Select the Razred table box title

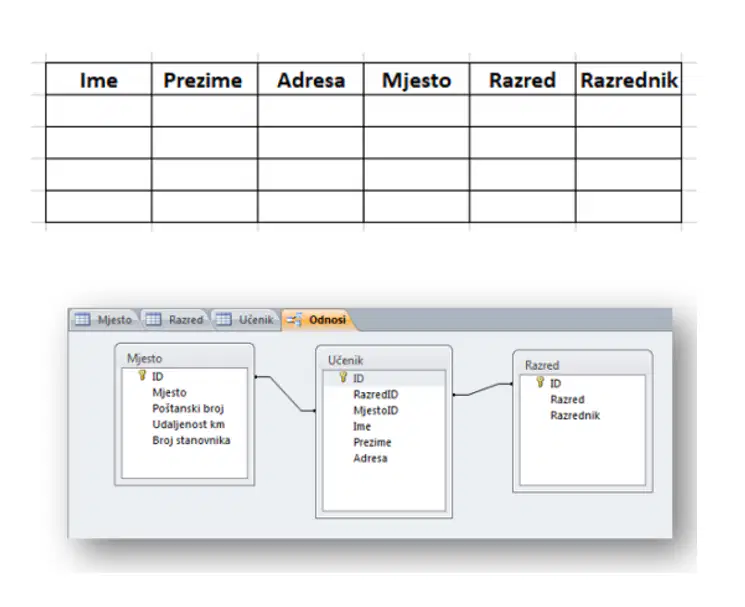542,365
